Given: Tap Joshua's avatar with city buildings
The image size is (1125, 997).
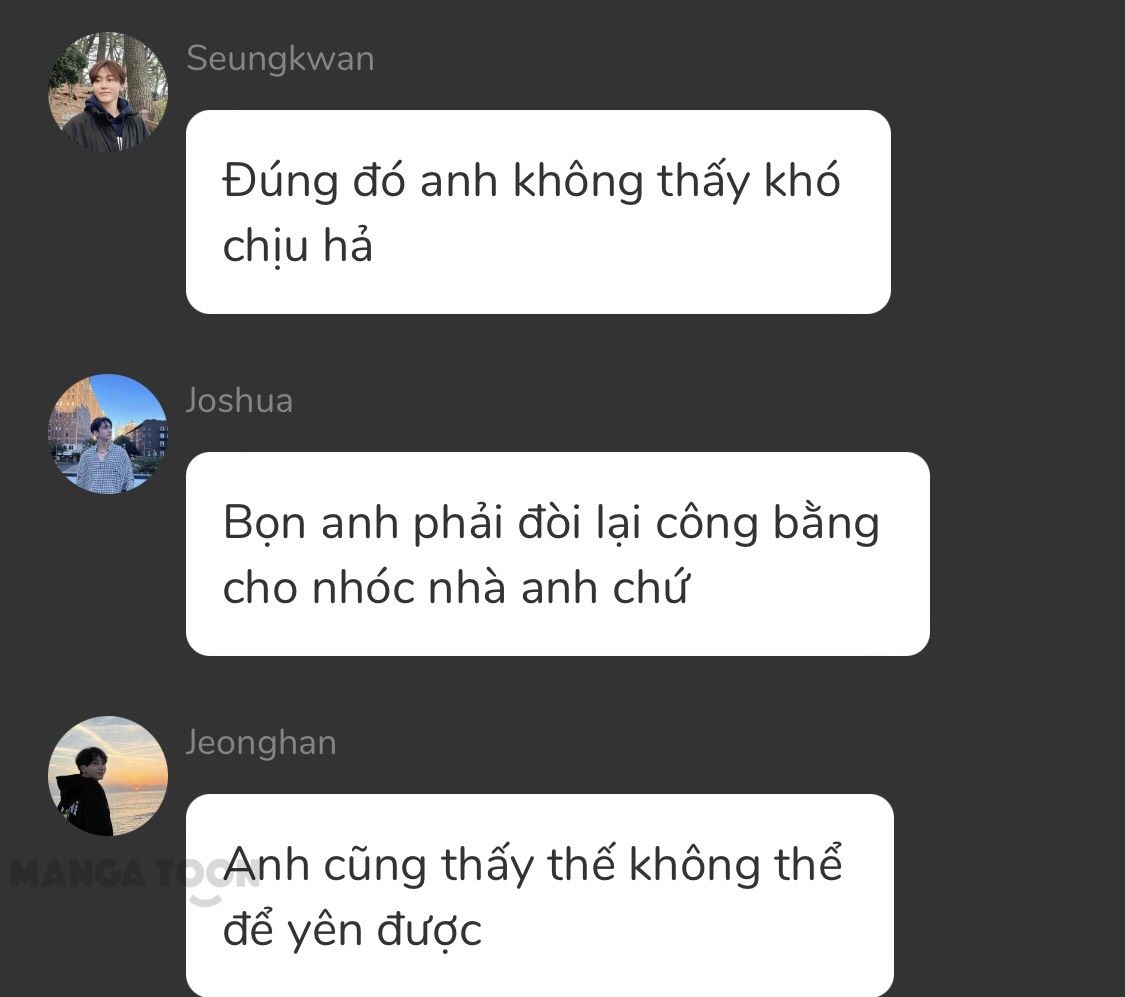Looking at the screenshot, I should pos(108,434).
